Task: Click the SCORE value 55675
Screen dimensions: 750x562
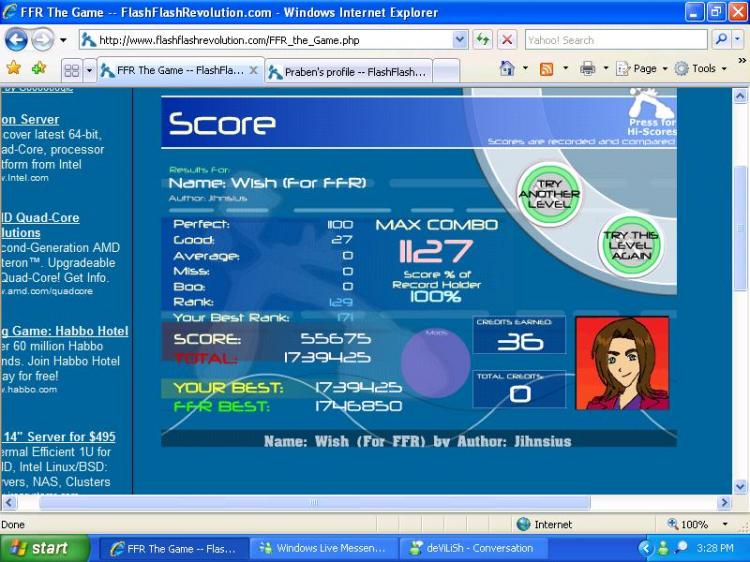Action: pyautogui.click(x=335, y=339)
